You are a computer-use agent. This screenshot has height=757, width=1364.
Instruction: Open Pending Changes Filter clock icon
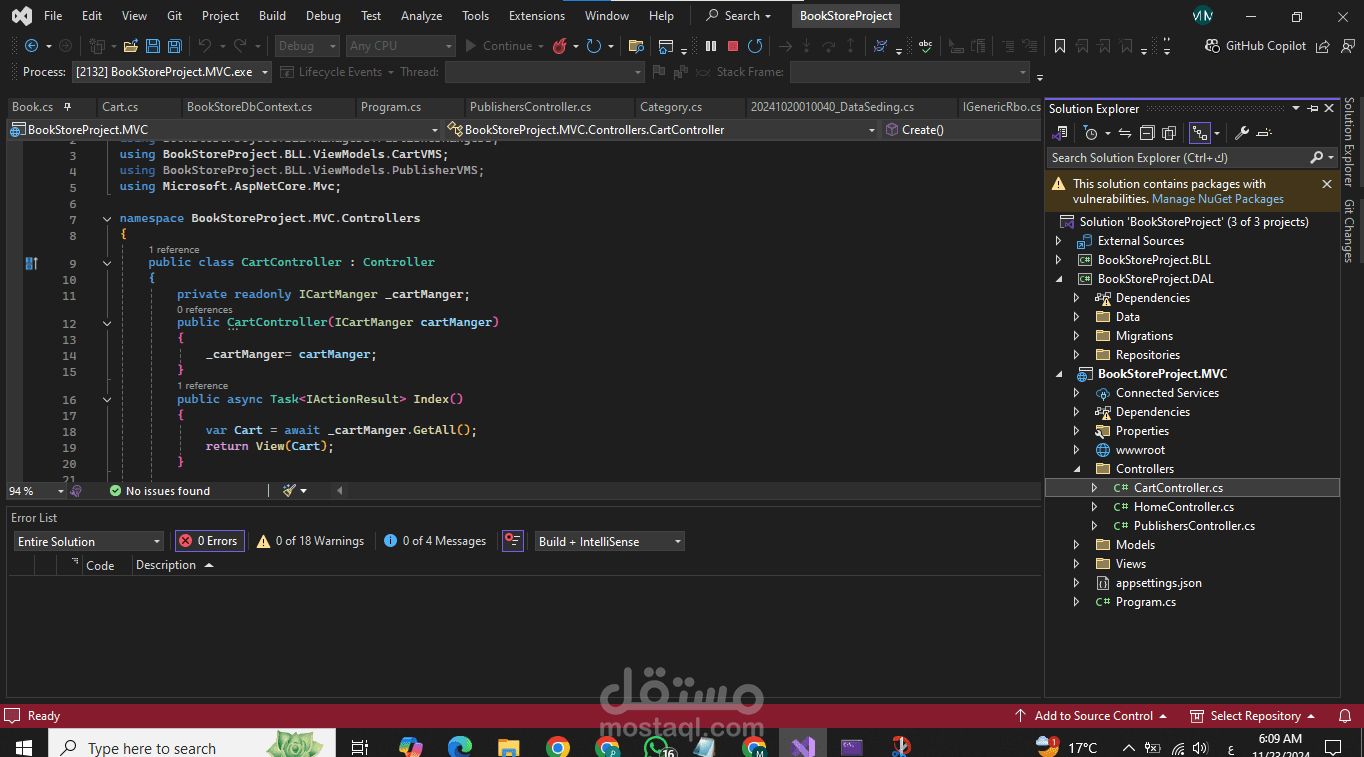[1091, 133]
